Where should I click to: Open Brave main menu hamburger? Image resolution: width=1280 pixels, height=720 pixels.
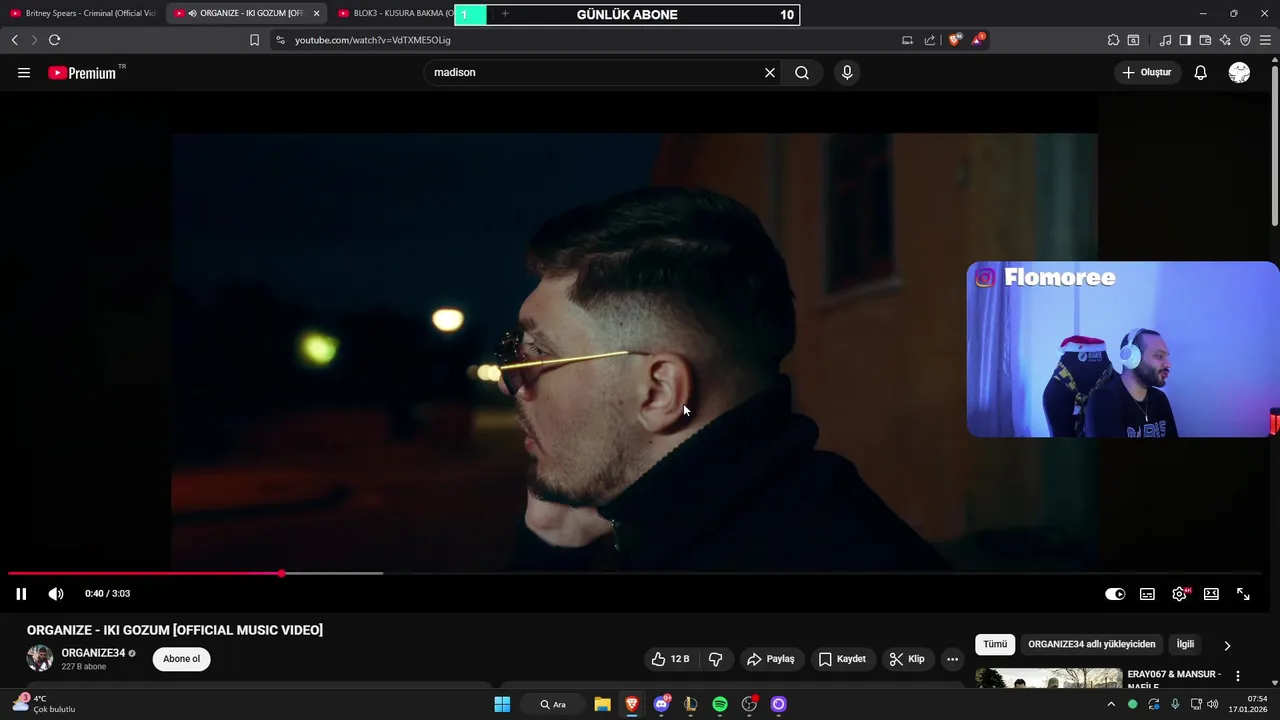tap(1265, 40)
